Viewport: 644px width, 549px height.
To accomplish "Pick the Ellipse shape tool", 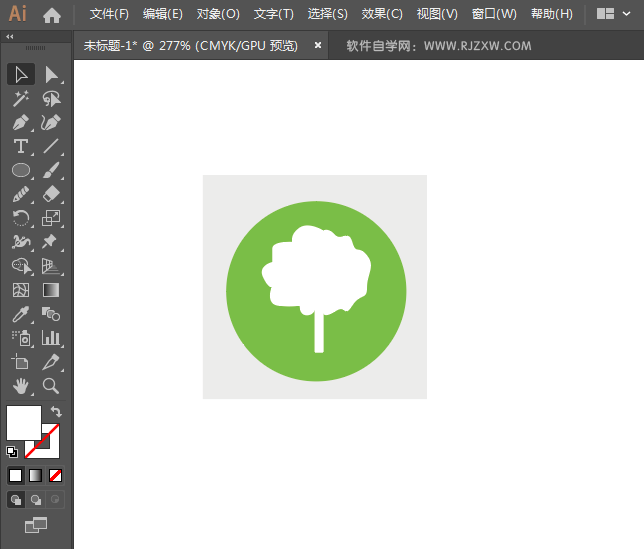I will point(20,170).
